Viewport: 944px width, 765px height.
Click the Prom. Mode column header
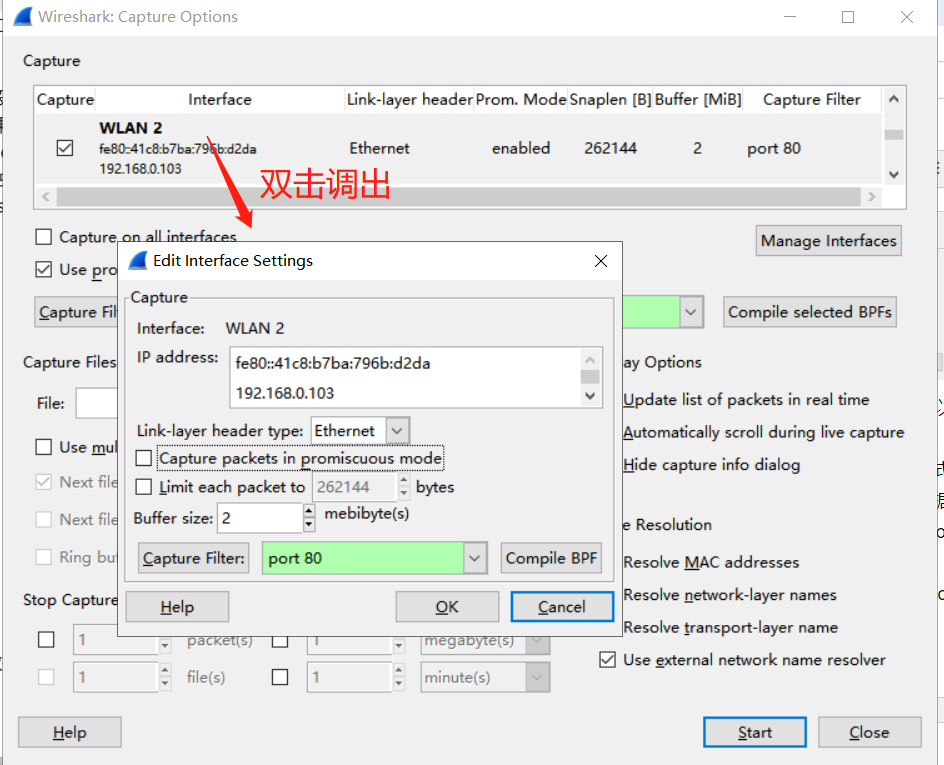pyautogui.click(x=521, y=99)
